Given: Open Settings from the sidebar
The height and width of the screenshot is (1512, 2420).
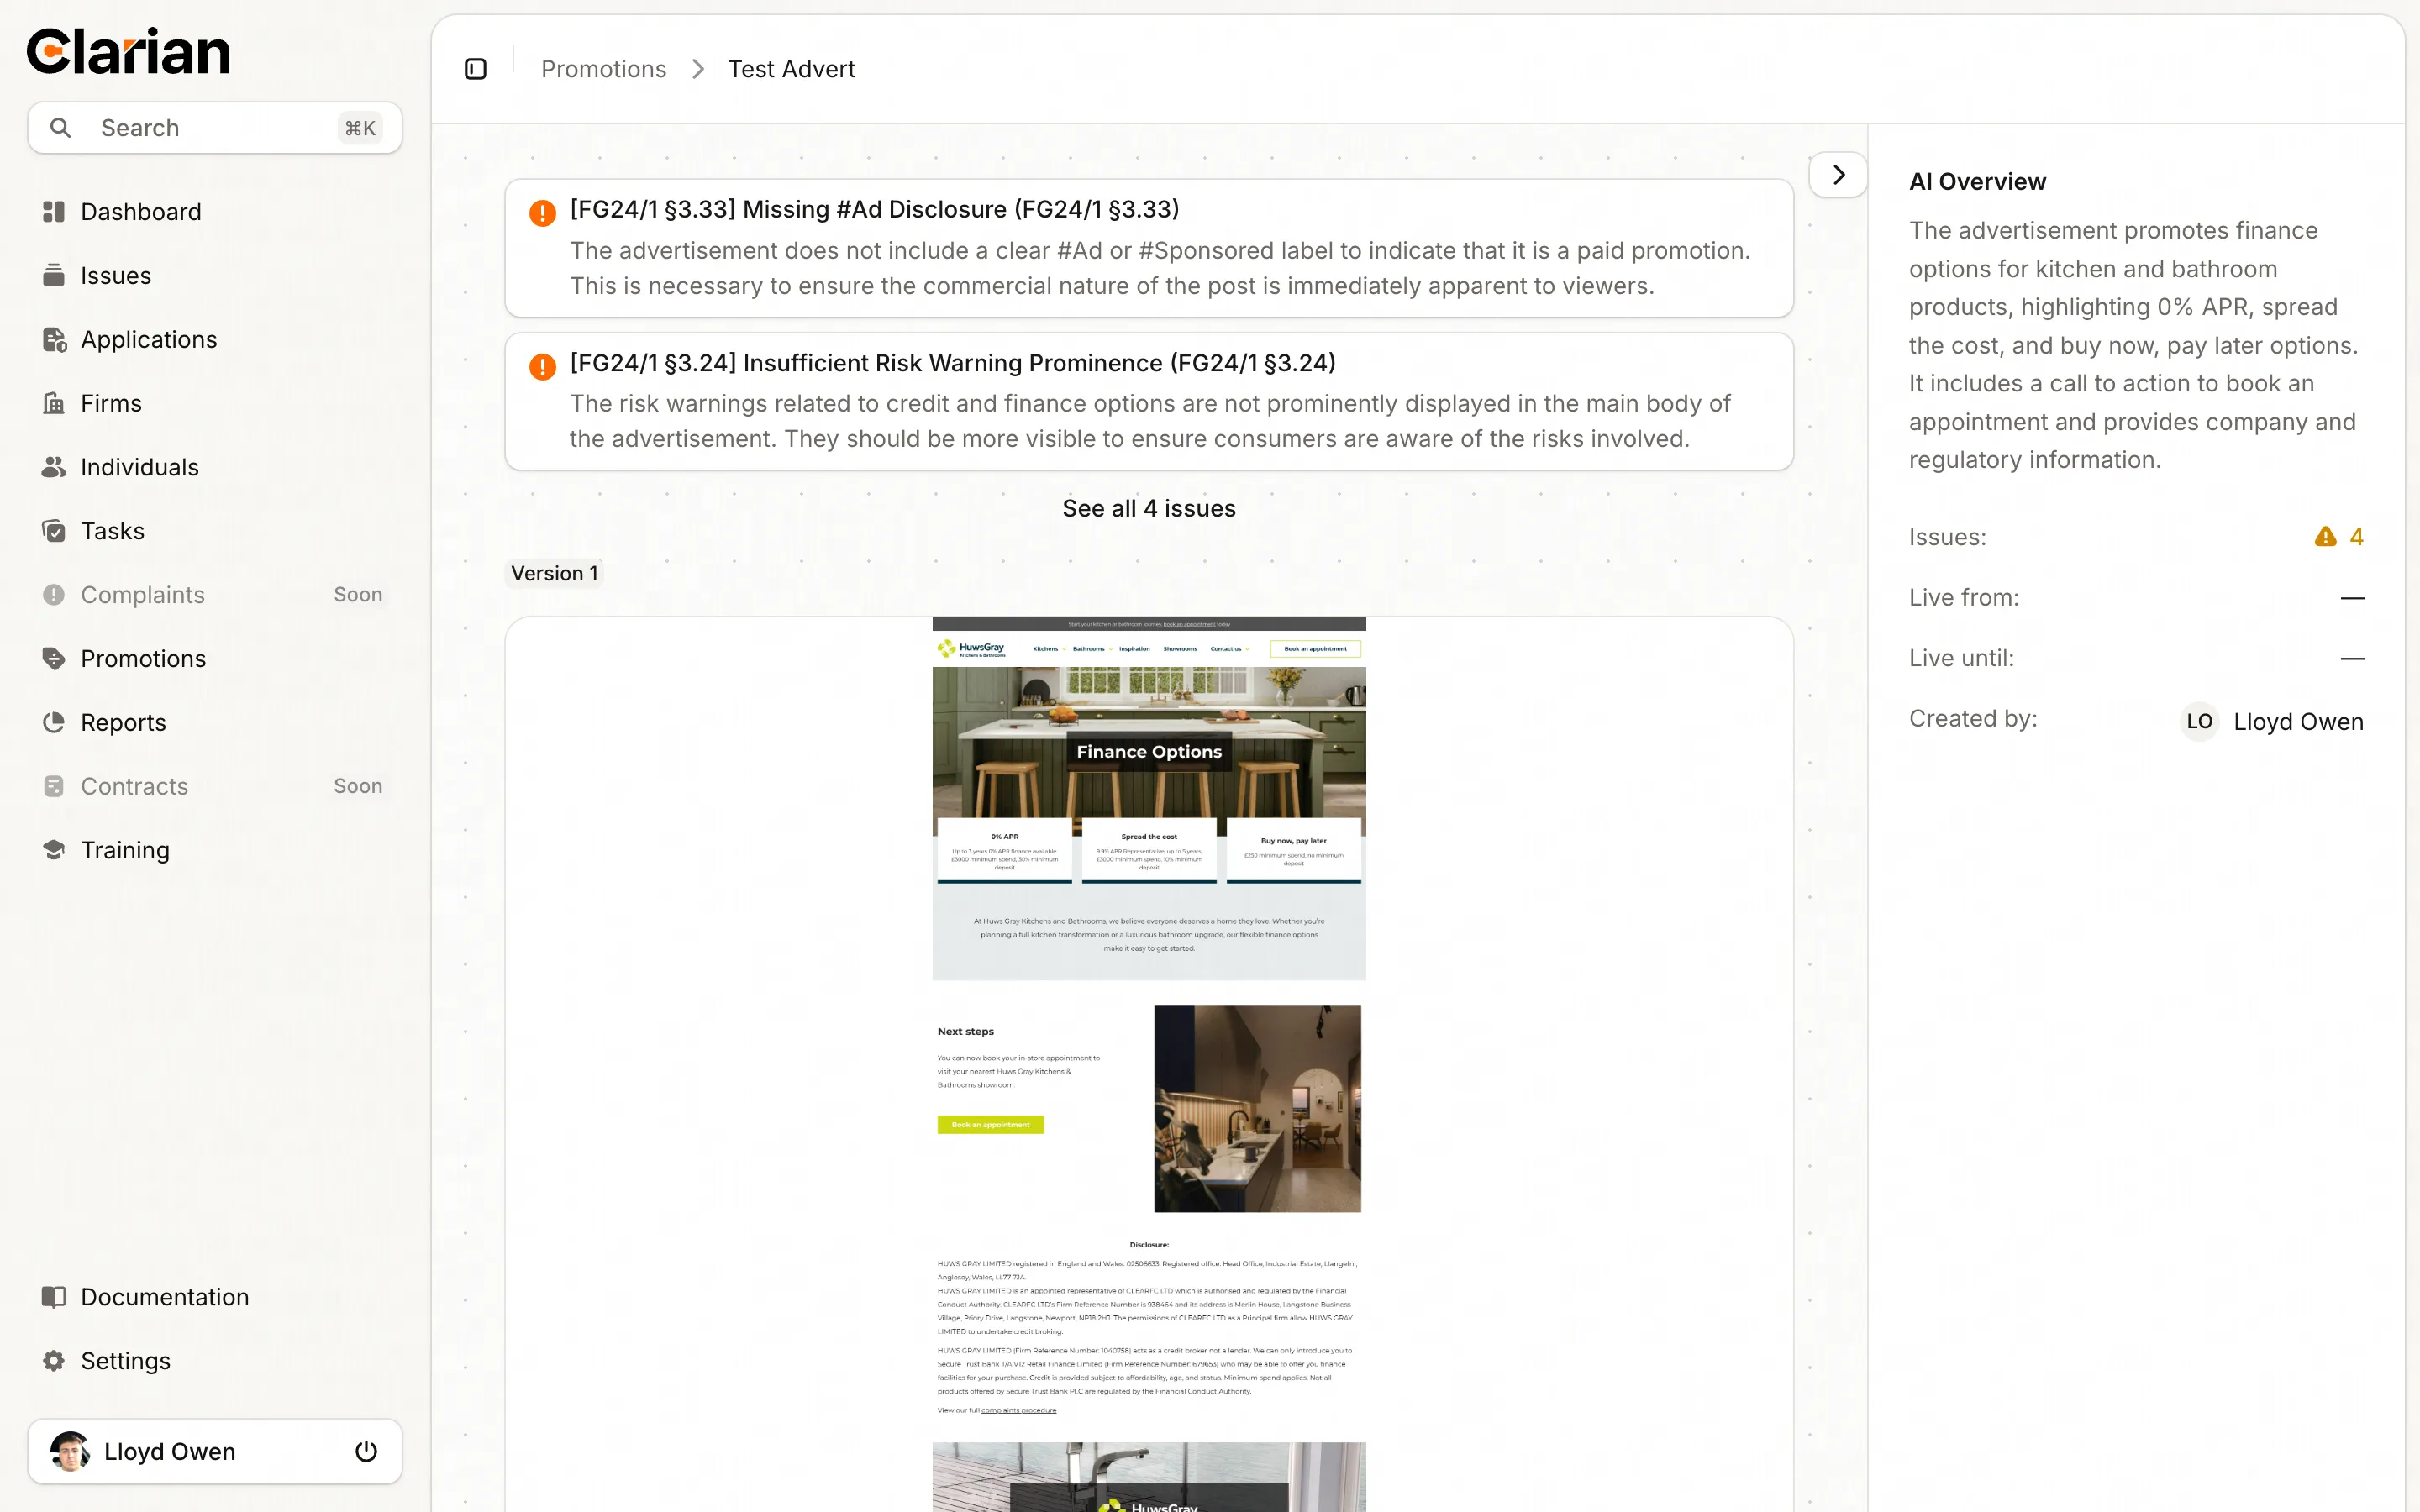Looking at the screenshot, I should [126, 1360].
